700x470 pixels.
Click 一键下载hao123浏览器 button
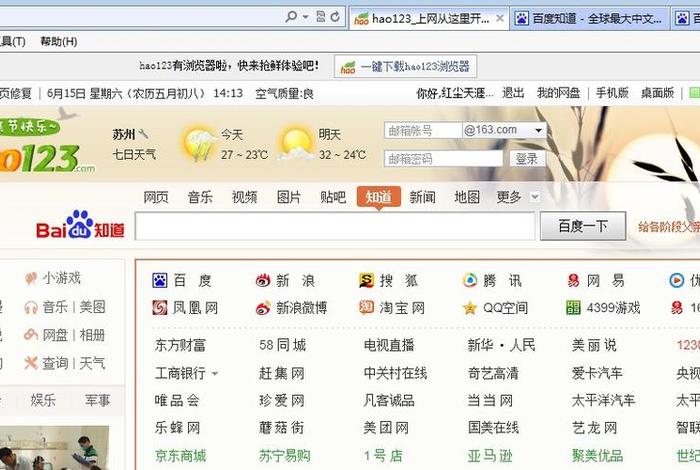tap(405, 67)
